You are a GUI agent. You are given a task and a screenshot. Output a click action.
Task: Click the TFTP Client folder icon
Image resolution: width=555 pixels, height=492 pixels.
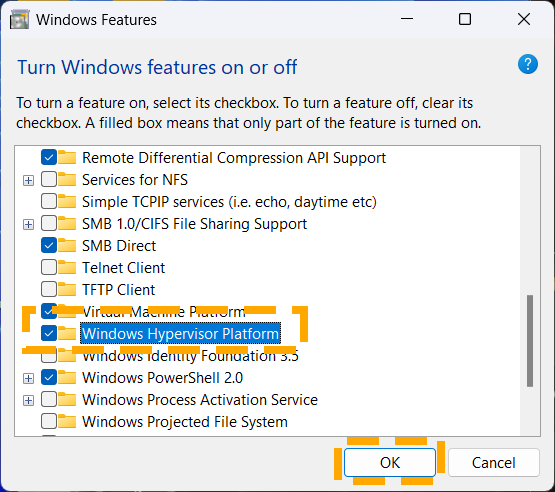pos(67,290)
